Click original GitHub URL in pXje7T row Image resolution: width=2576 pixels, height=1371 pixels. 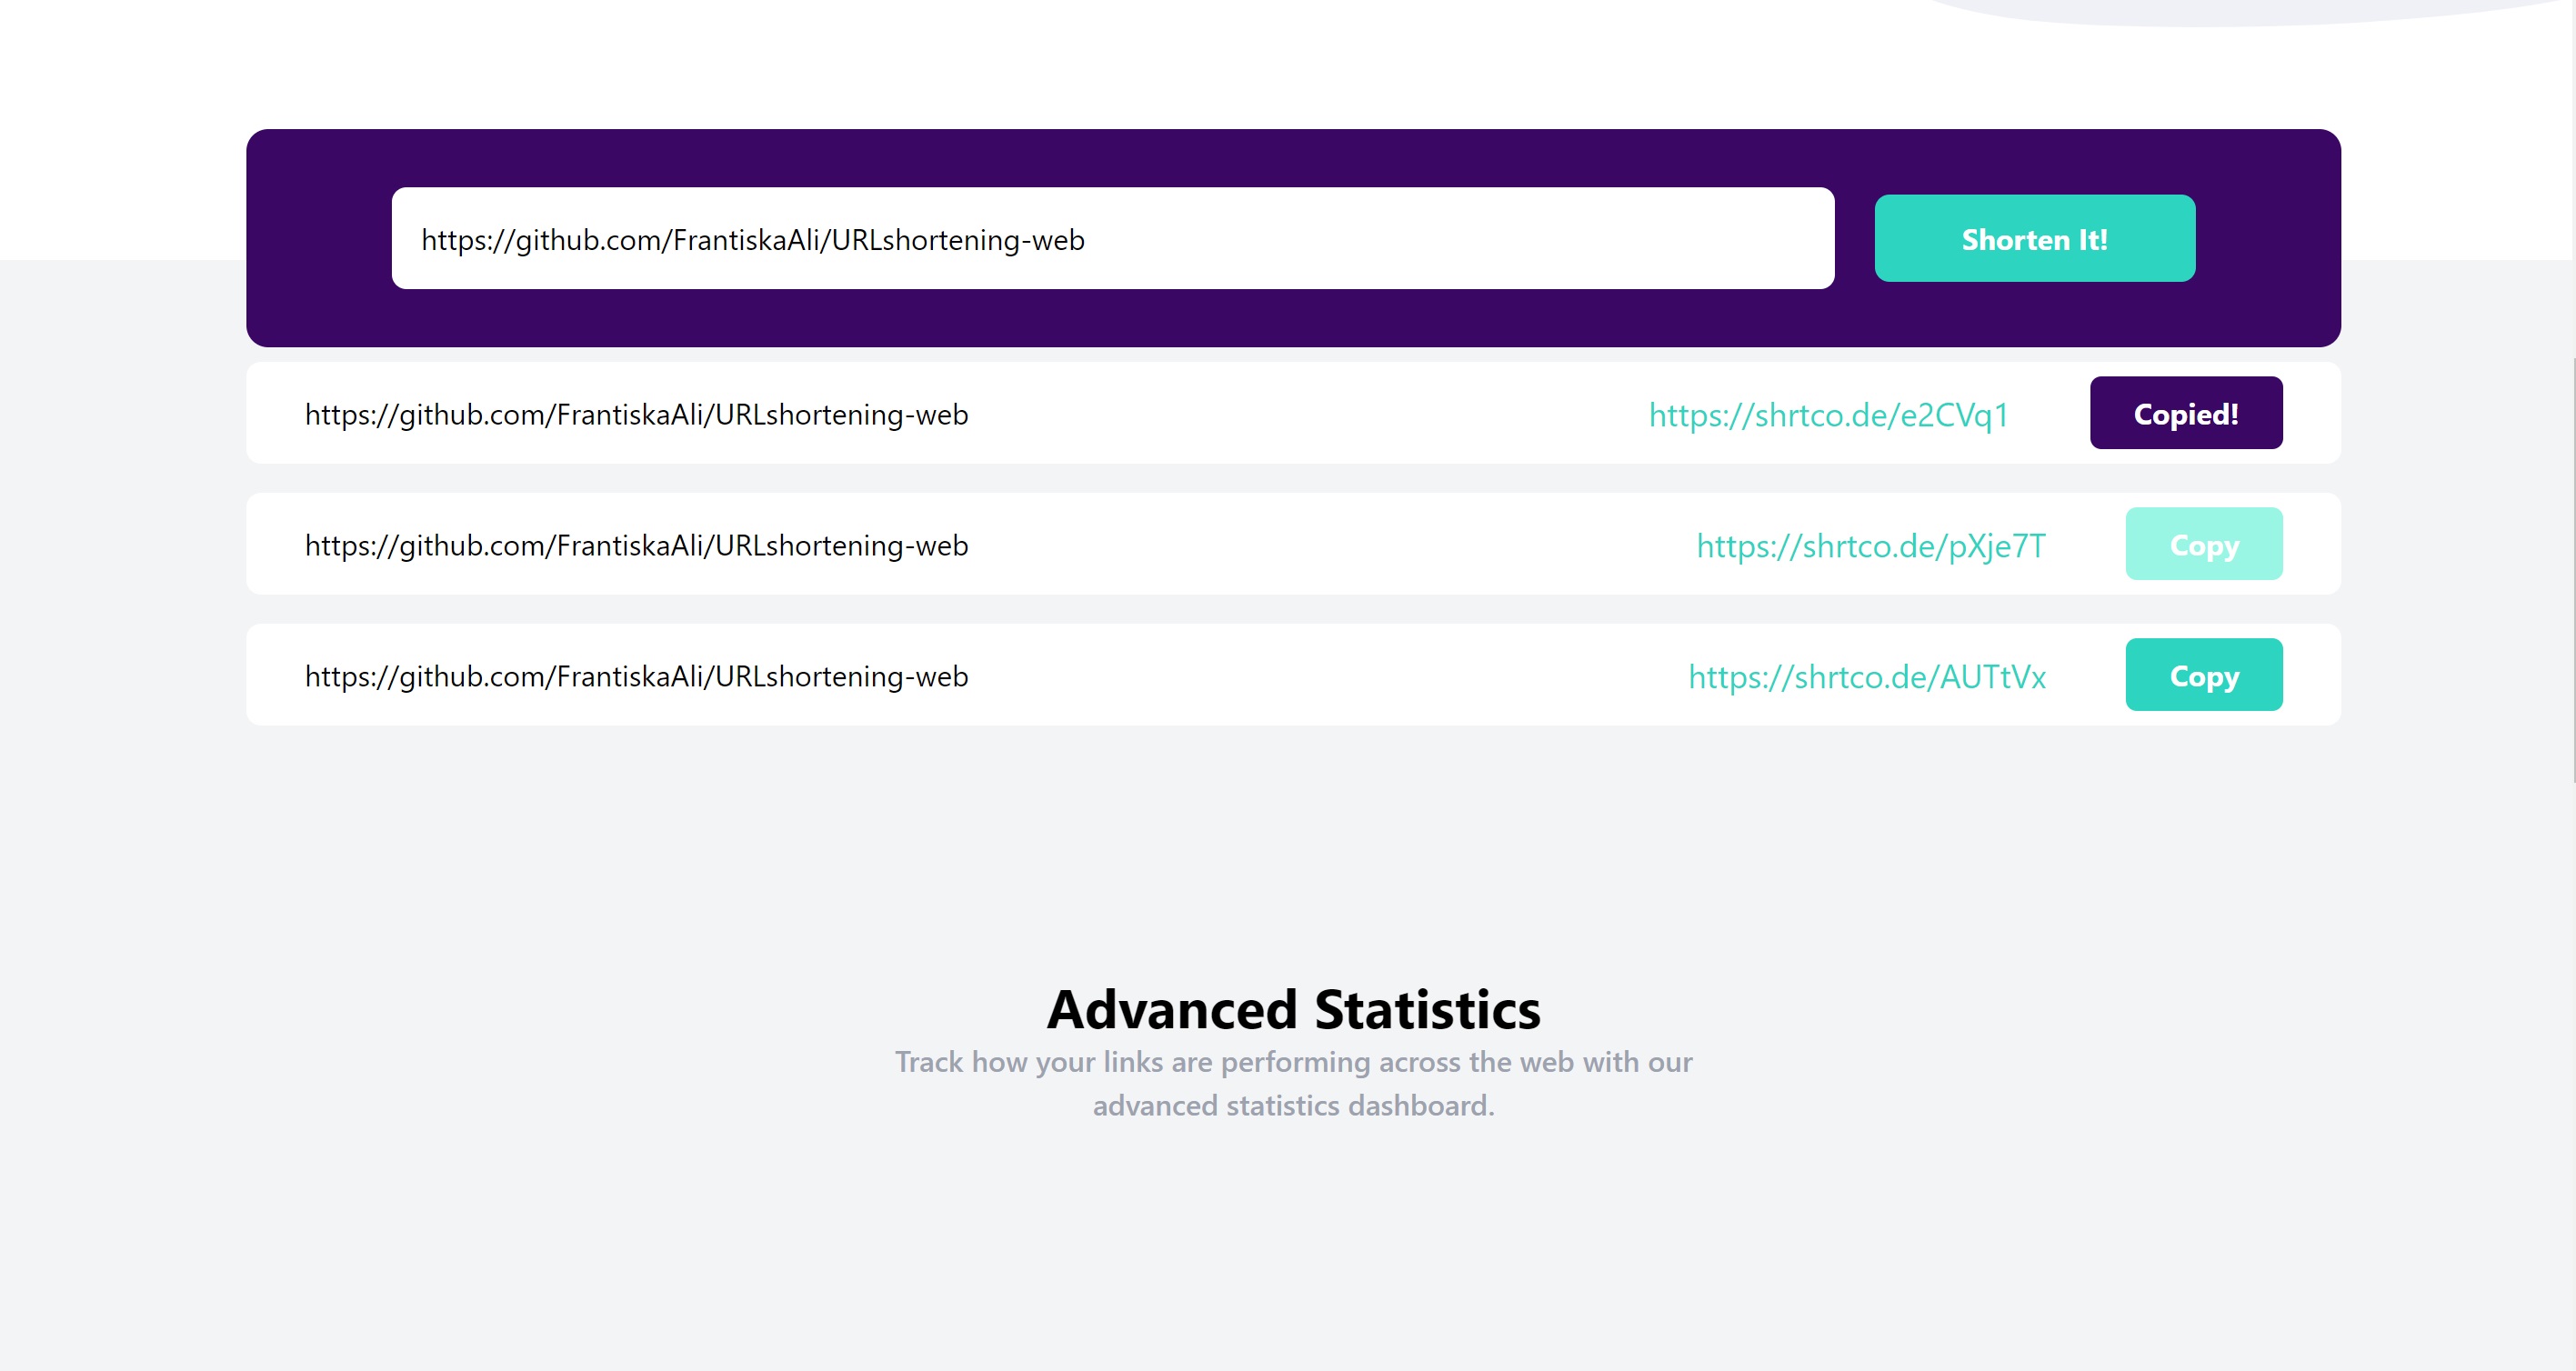click(x=636, y=546)
